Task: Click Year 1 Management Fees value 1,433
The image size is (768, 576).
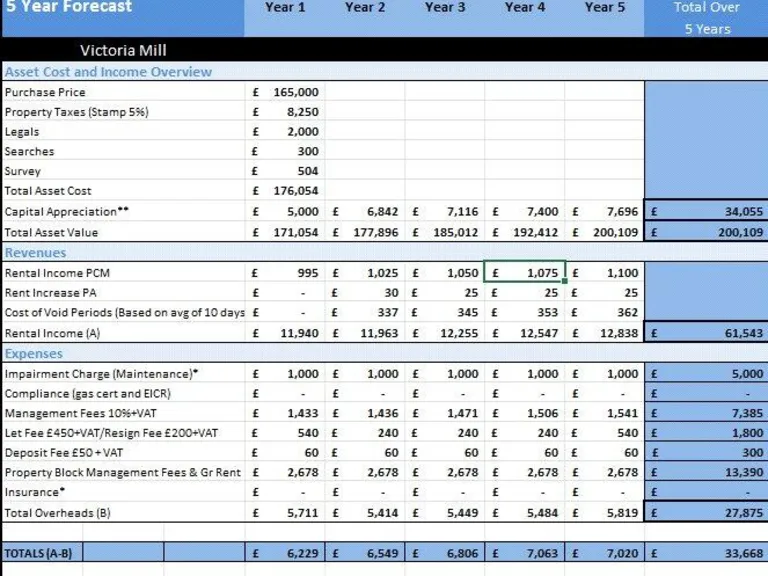Action: 285,413
